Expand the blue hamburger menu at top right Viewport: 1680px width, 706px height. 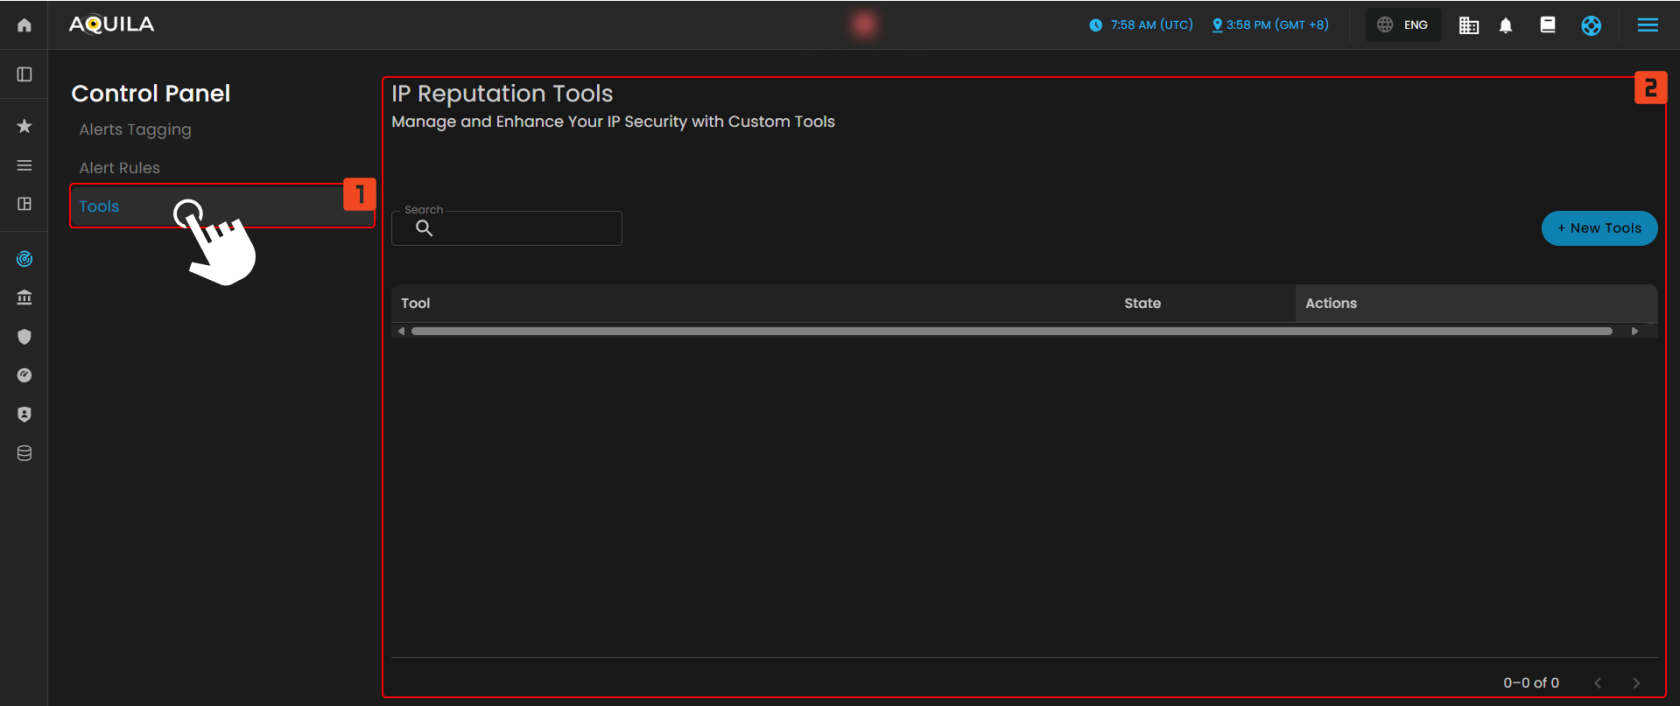(x=1647, y=25)
